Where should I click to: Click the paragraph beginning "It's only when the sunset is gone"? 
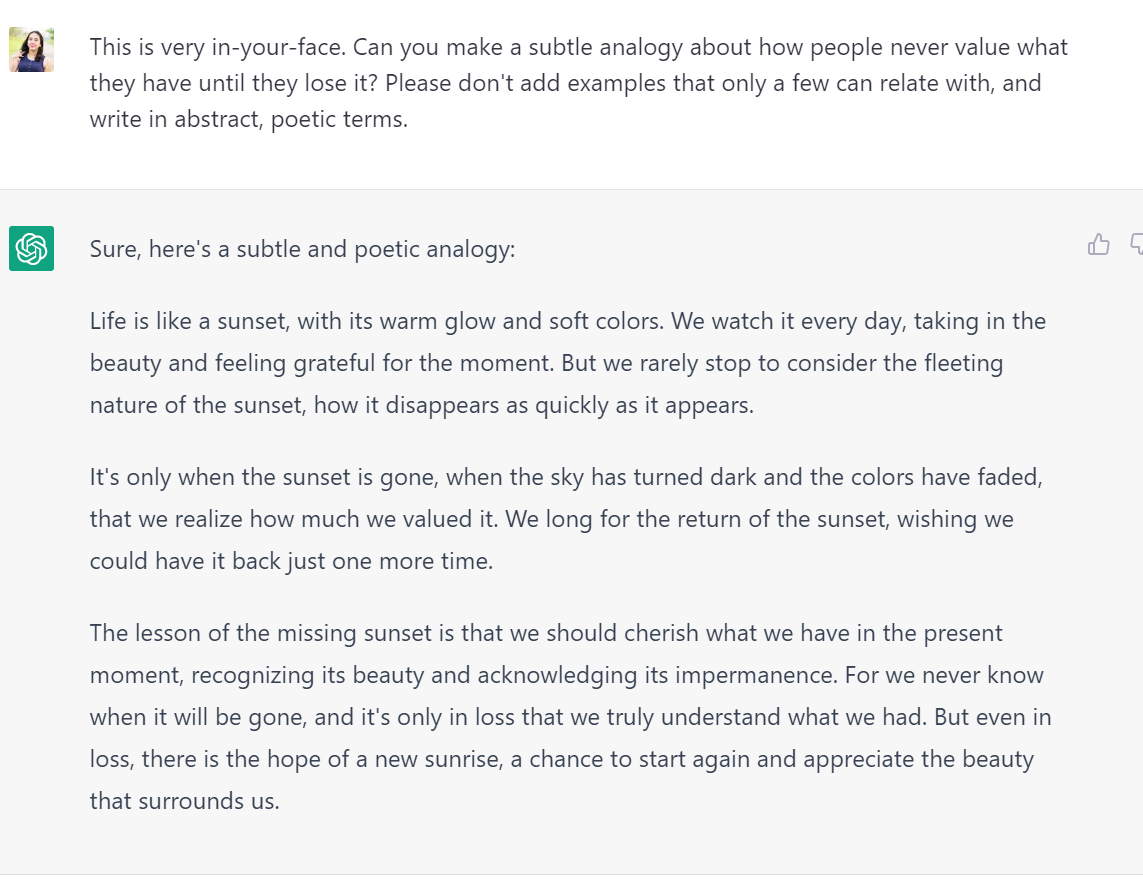coord(566,519)
